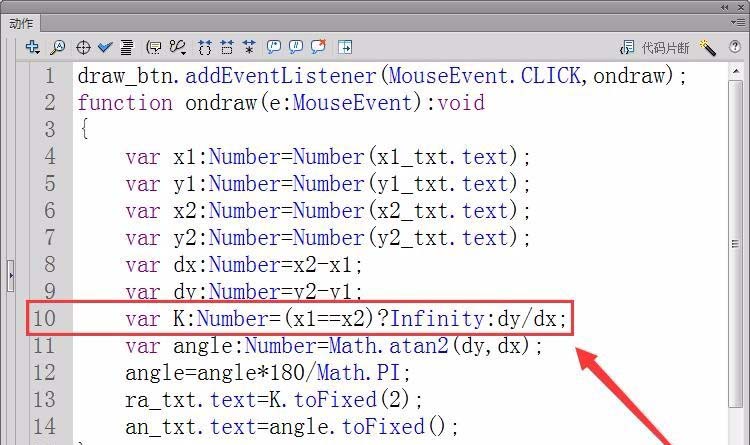Screen dimensions: 750x445
Task: Select the 动作 panel tab
Action: tap(22, 23)
